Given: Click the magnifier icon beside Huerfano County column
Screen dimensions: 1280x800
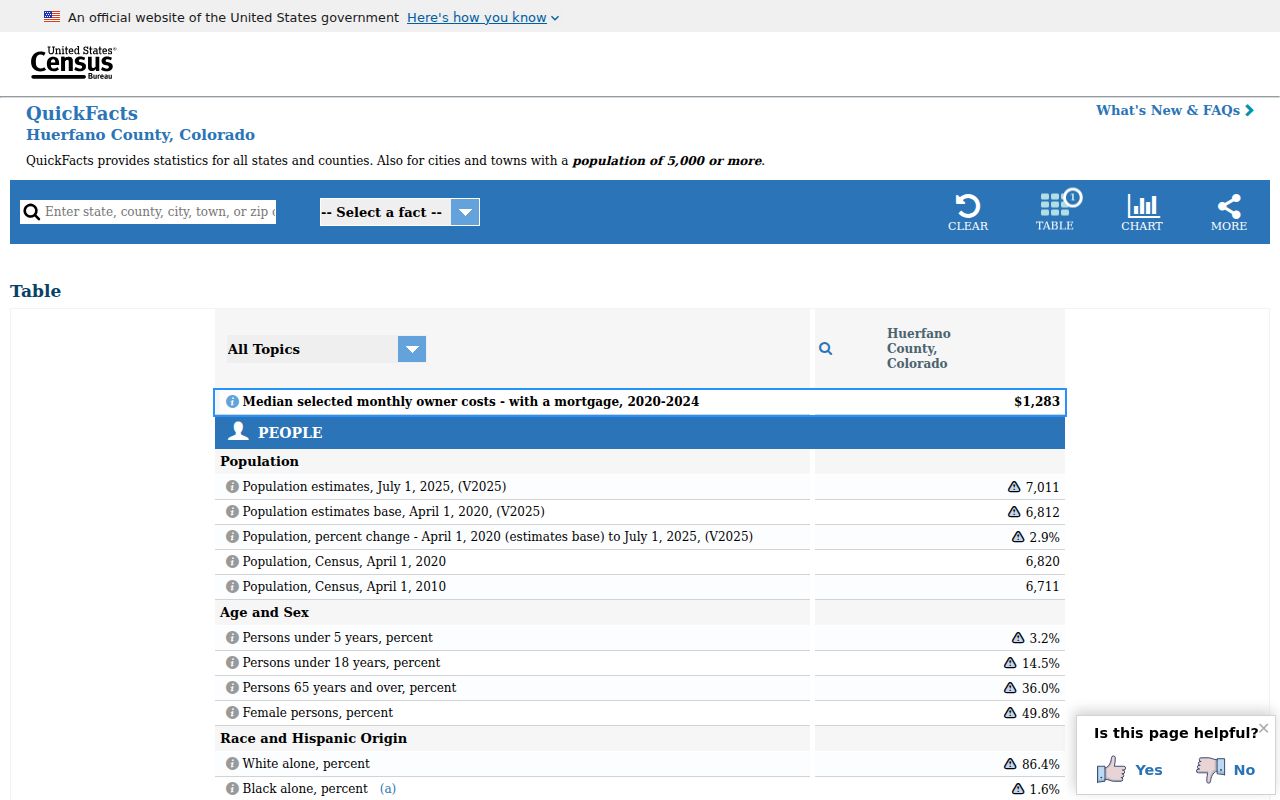Looking at the screenshot, I should click(x=826, y=348).
